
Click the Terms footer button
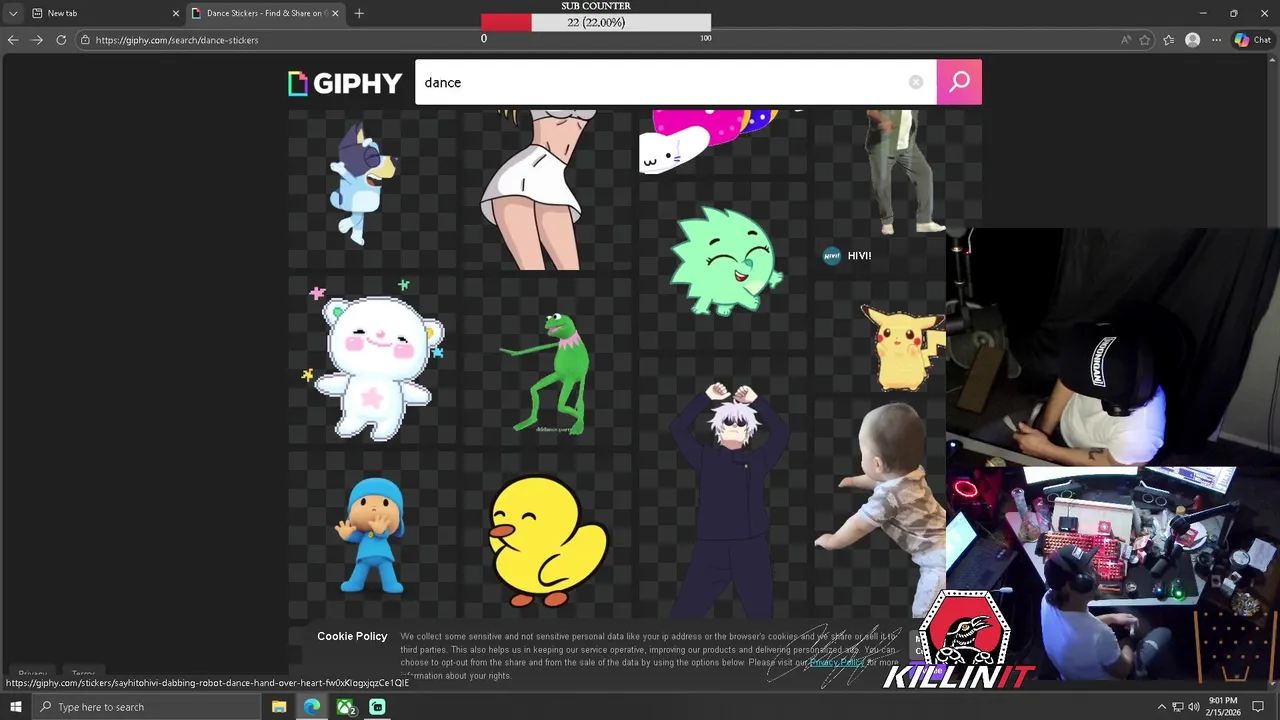[83, 674]
